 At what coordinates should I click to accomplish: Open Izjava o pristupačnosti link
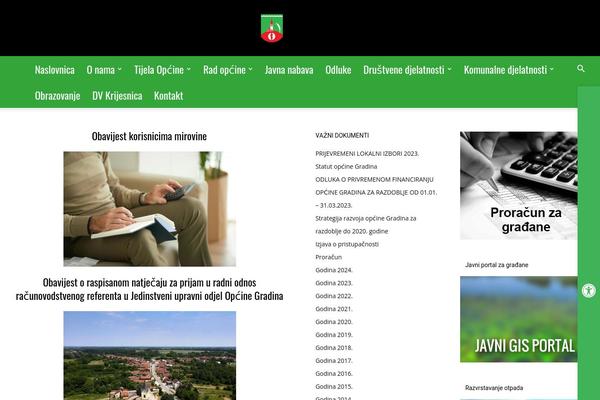tap(347, 244)
